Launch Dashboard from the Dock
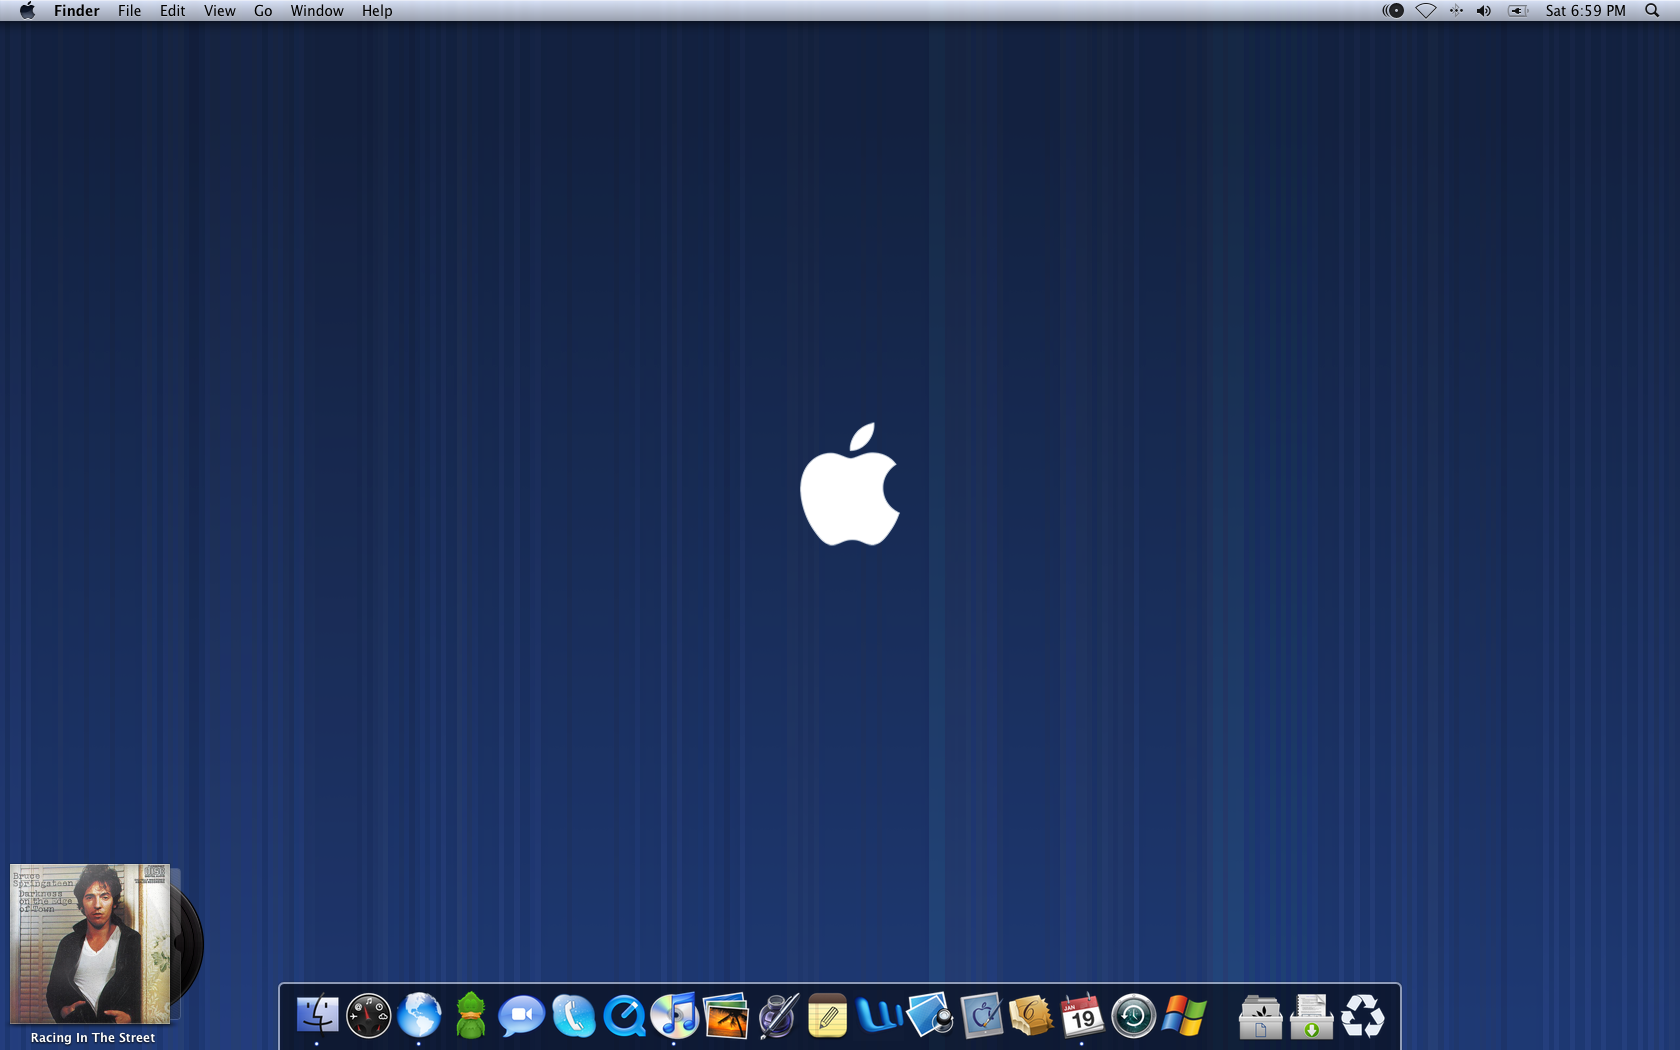 (368, 1016)
